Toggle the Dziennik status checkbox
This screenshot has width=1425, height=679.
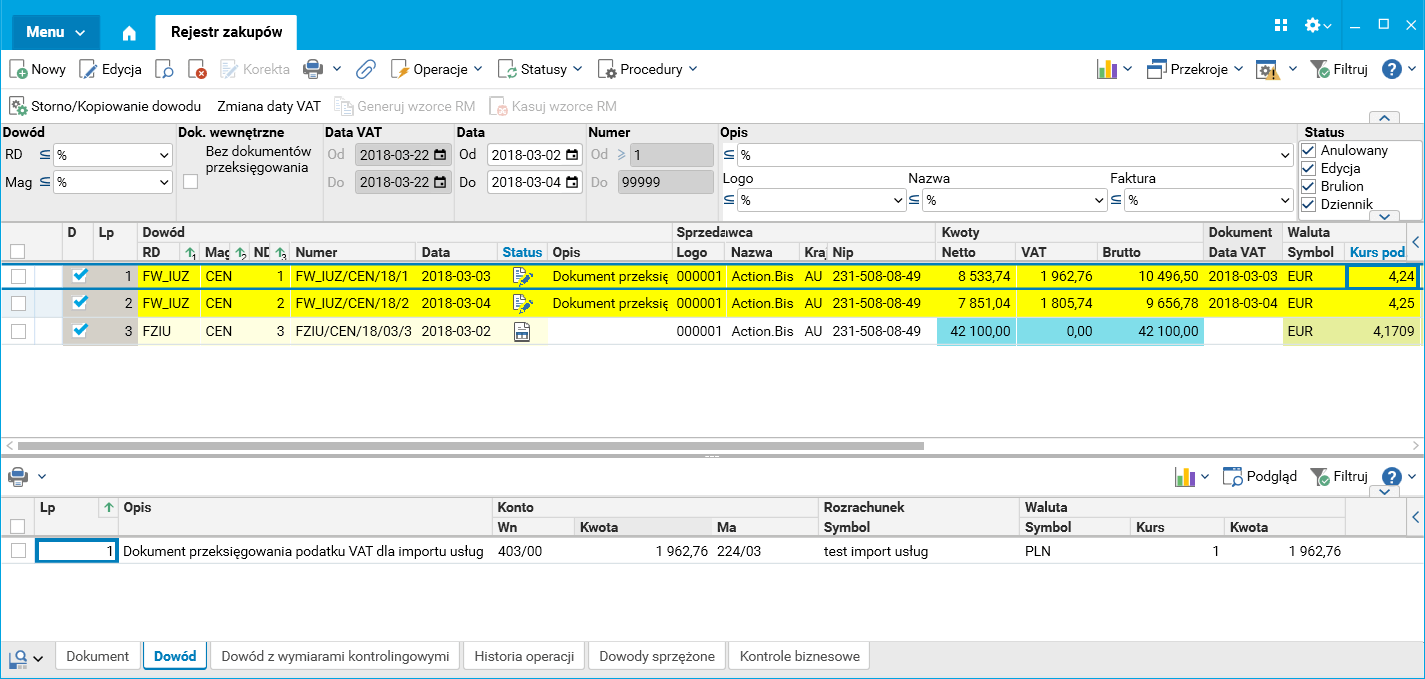pyautogui.click(x=1308, y=204)
